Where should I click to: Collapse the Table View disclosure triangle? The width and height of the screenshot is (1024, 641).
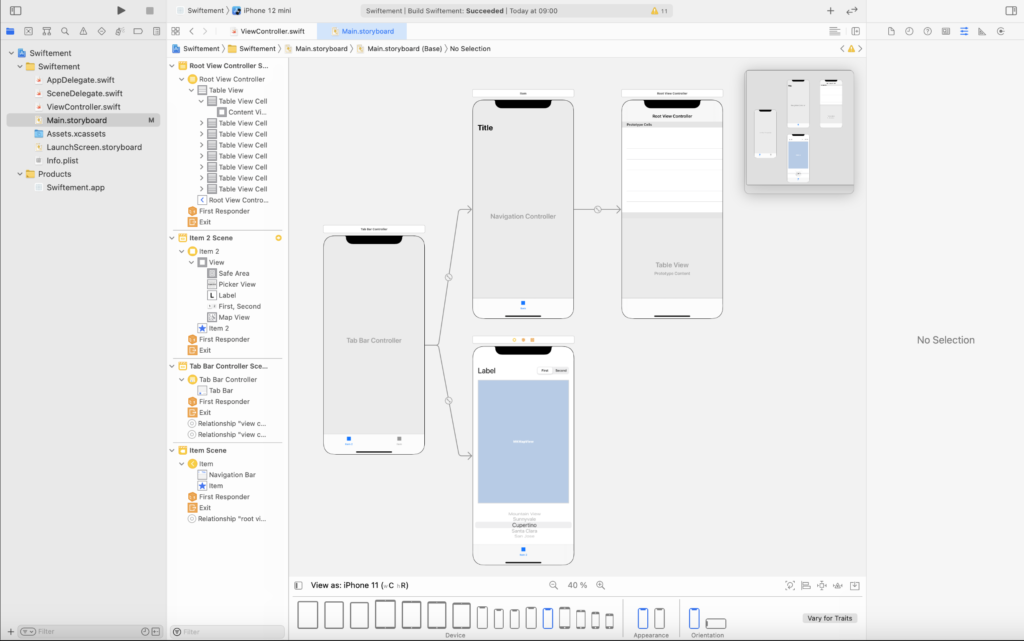tap(190, 90)
